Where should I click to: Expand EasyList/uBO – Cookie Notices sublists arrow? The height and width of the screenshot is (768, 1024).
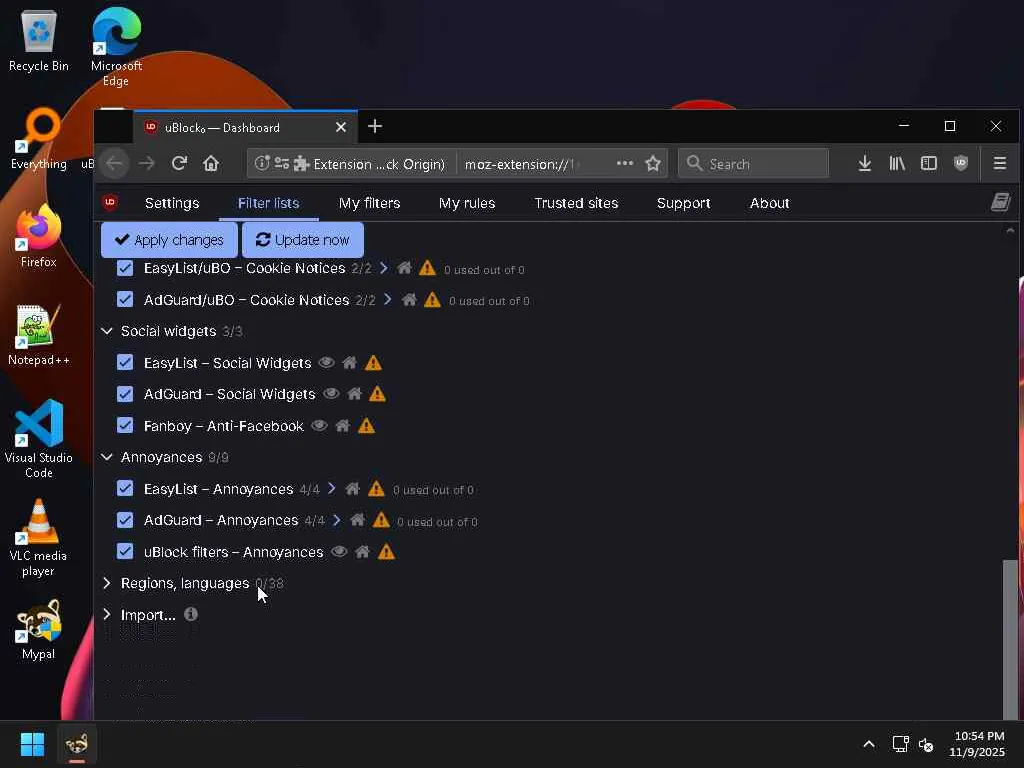[384, 268]
